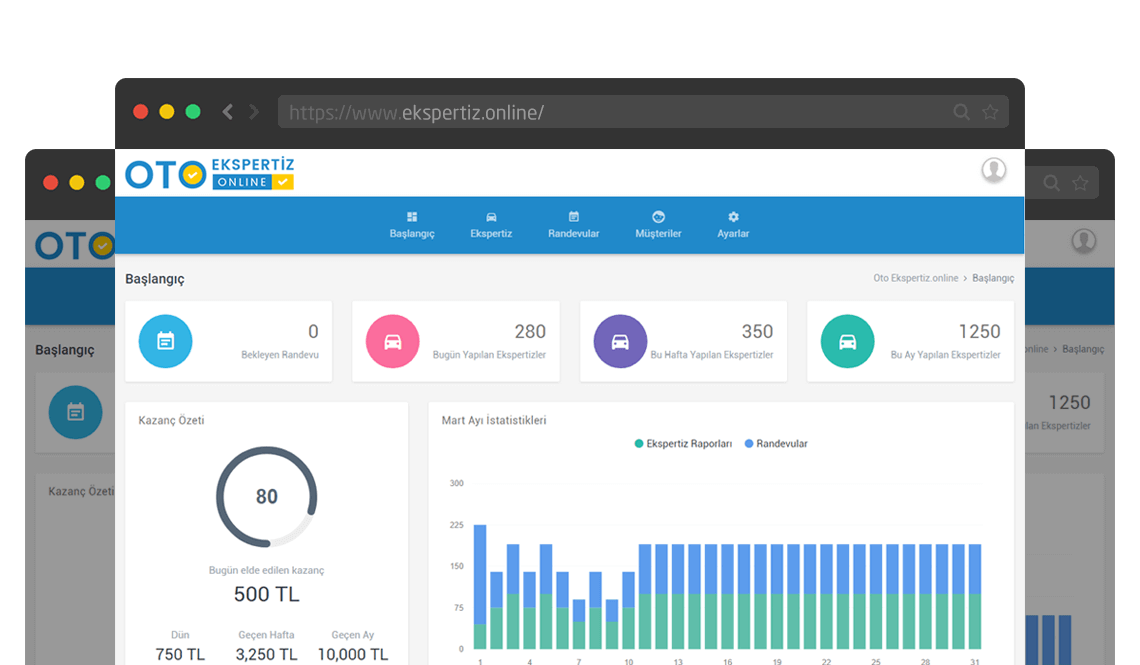
Task: Open Ayarlar settings in navigation
Action: click(x=733, y=225)
